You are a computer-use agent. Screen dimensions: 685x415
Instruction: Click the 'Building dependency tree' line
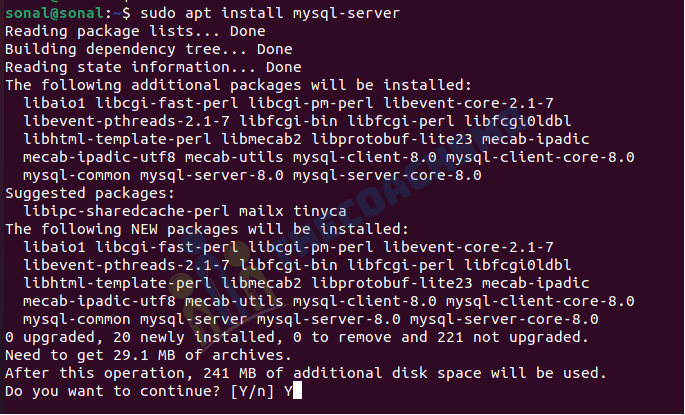(149, 49)
